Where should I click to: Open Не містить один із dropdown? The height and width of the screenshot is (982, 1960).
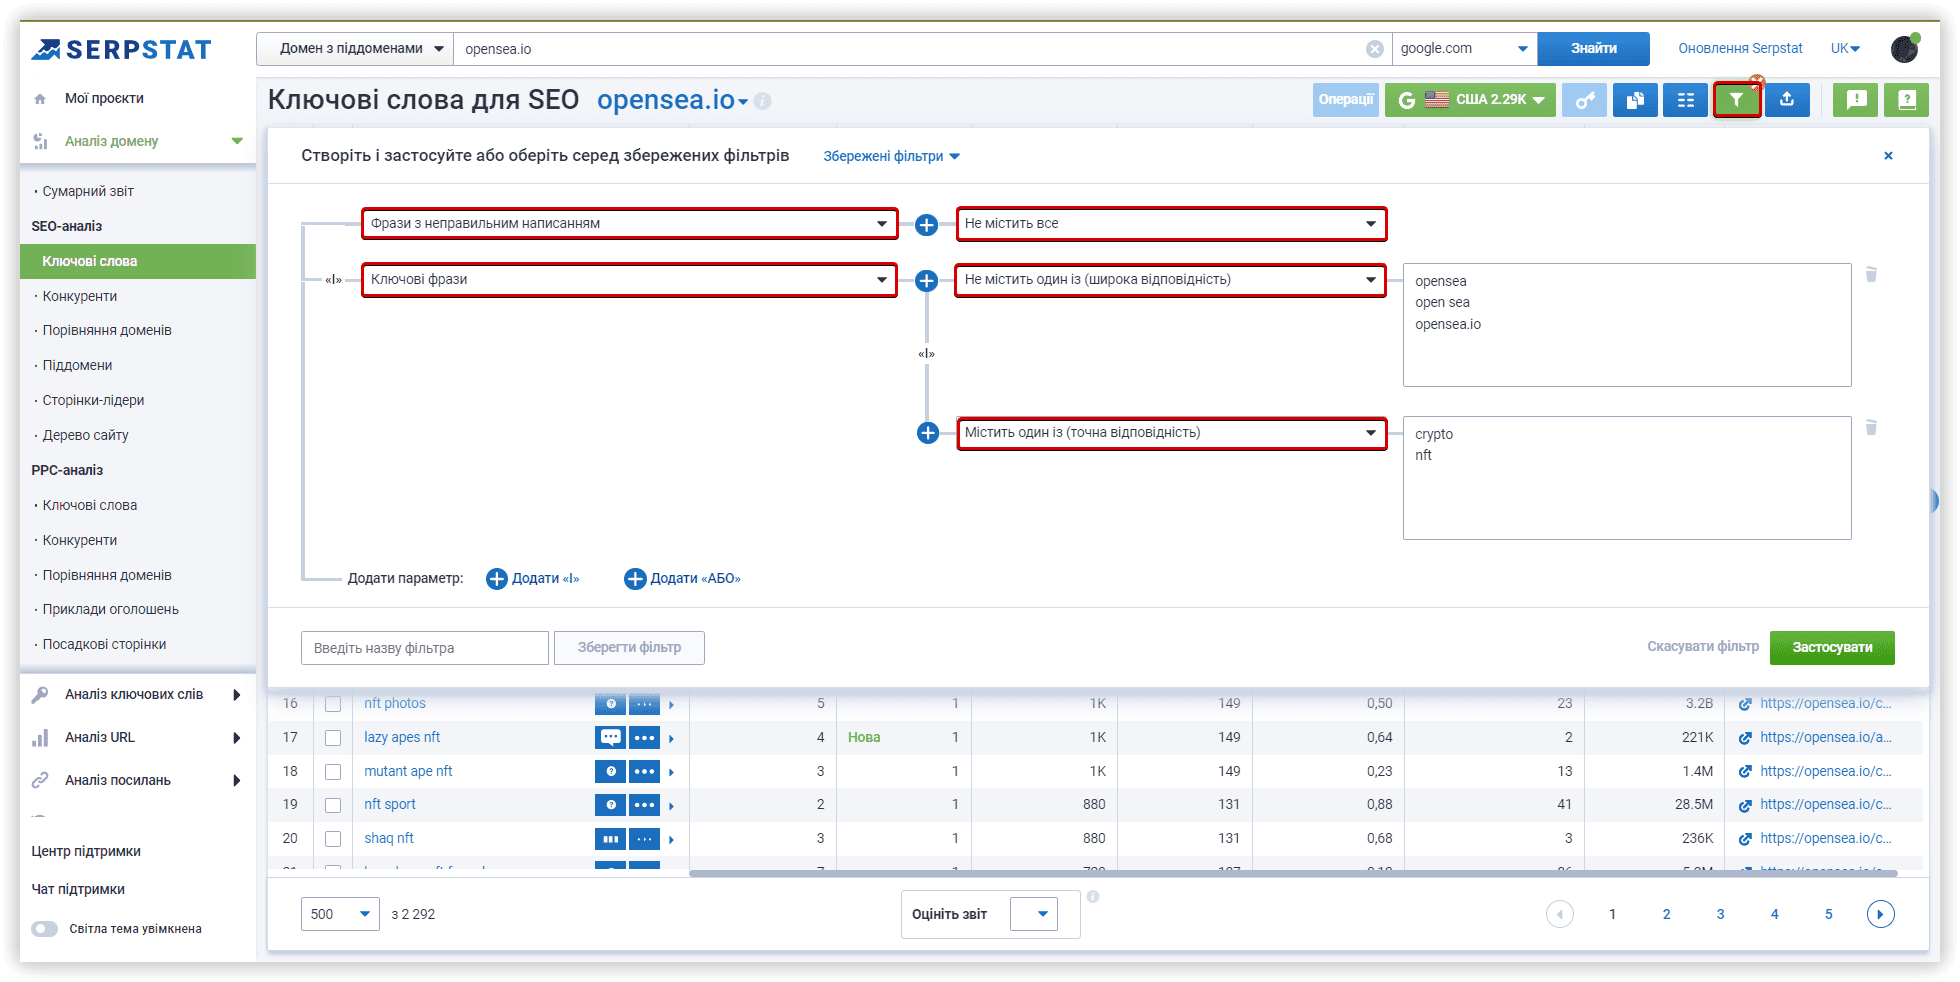(1171, 280)
